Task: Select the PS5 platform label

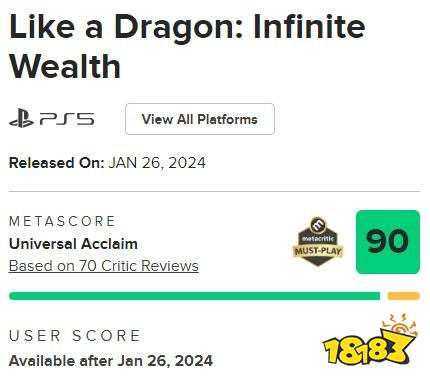Action: click(67, 119)
